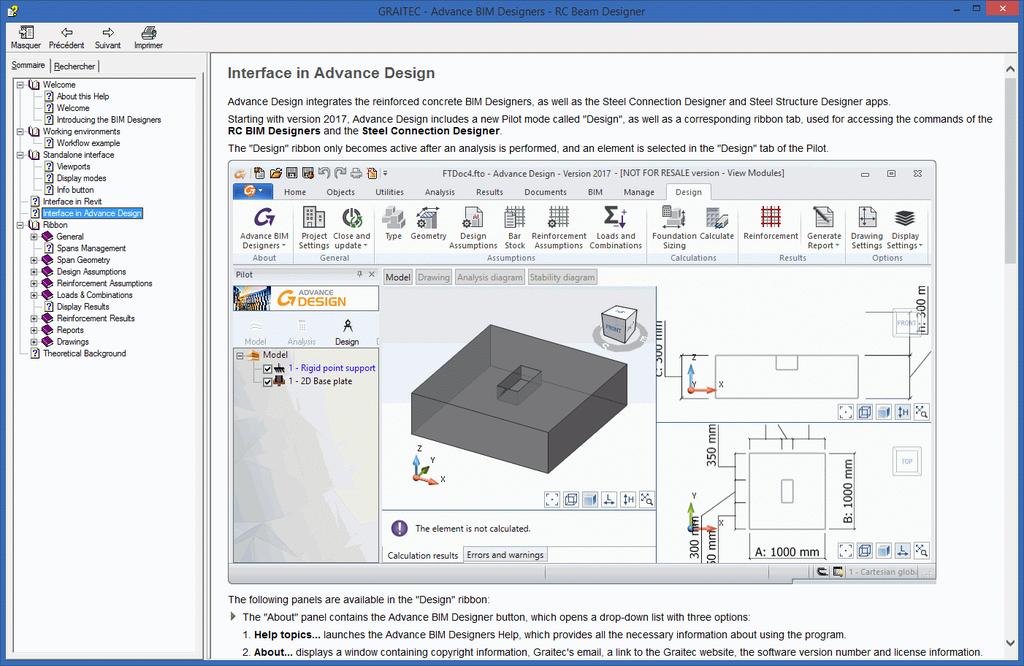The height and width of the screenshot is (666, 1024).
Task: Click the Bar Stock icon
Action: pyautogui.click(x=515, y=217)
